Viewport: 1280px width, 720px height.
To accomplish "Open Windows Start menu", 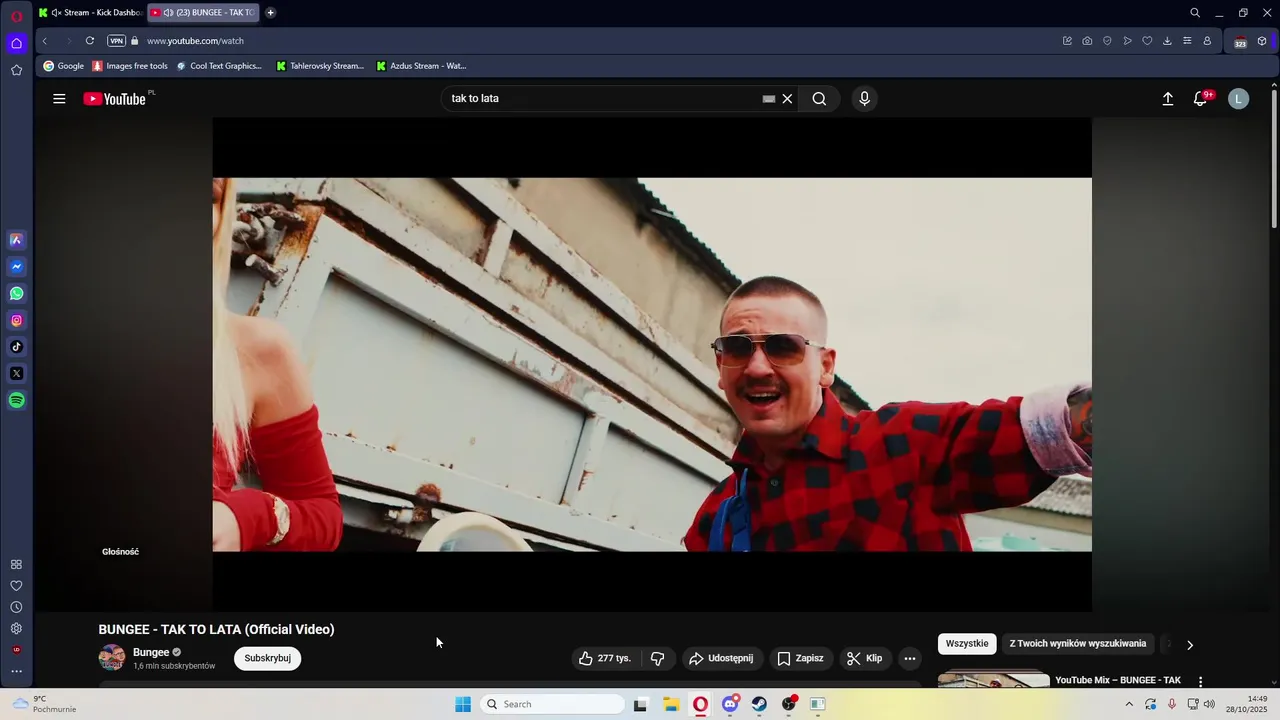I will point(463,704).
